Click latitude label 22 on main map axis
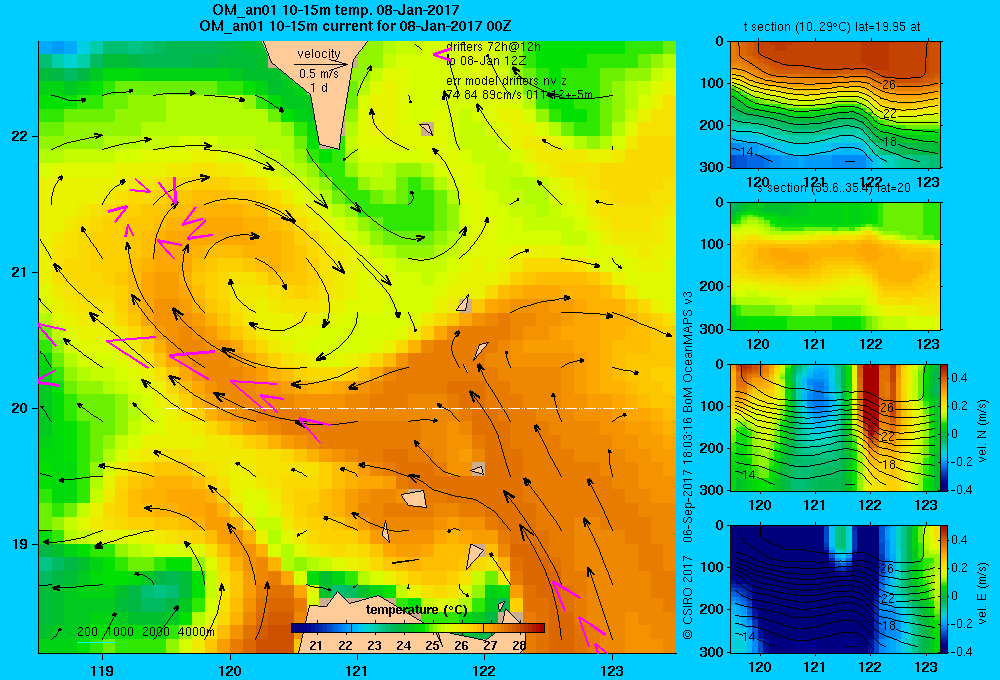 tap(19, 137)
